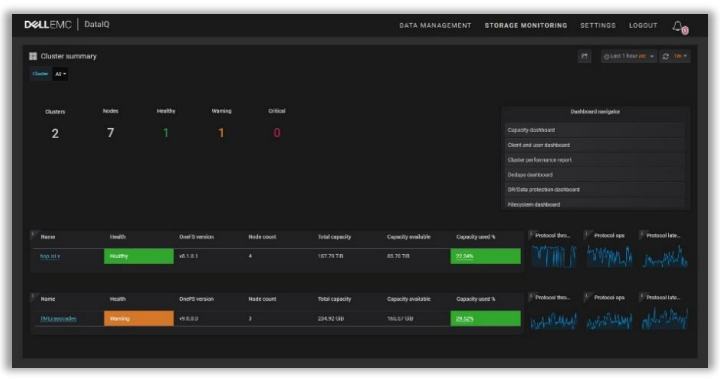Open the Settings menu

click(598, 25)
